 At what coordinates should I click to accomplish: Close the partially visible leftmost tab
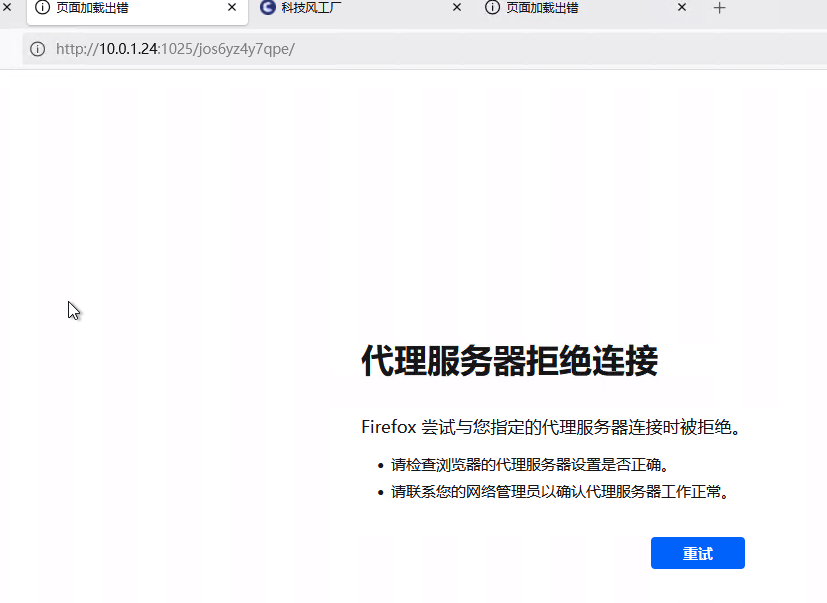click(x=7, y=7)
